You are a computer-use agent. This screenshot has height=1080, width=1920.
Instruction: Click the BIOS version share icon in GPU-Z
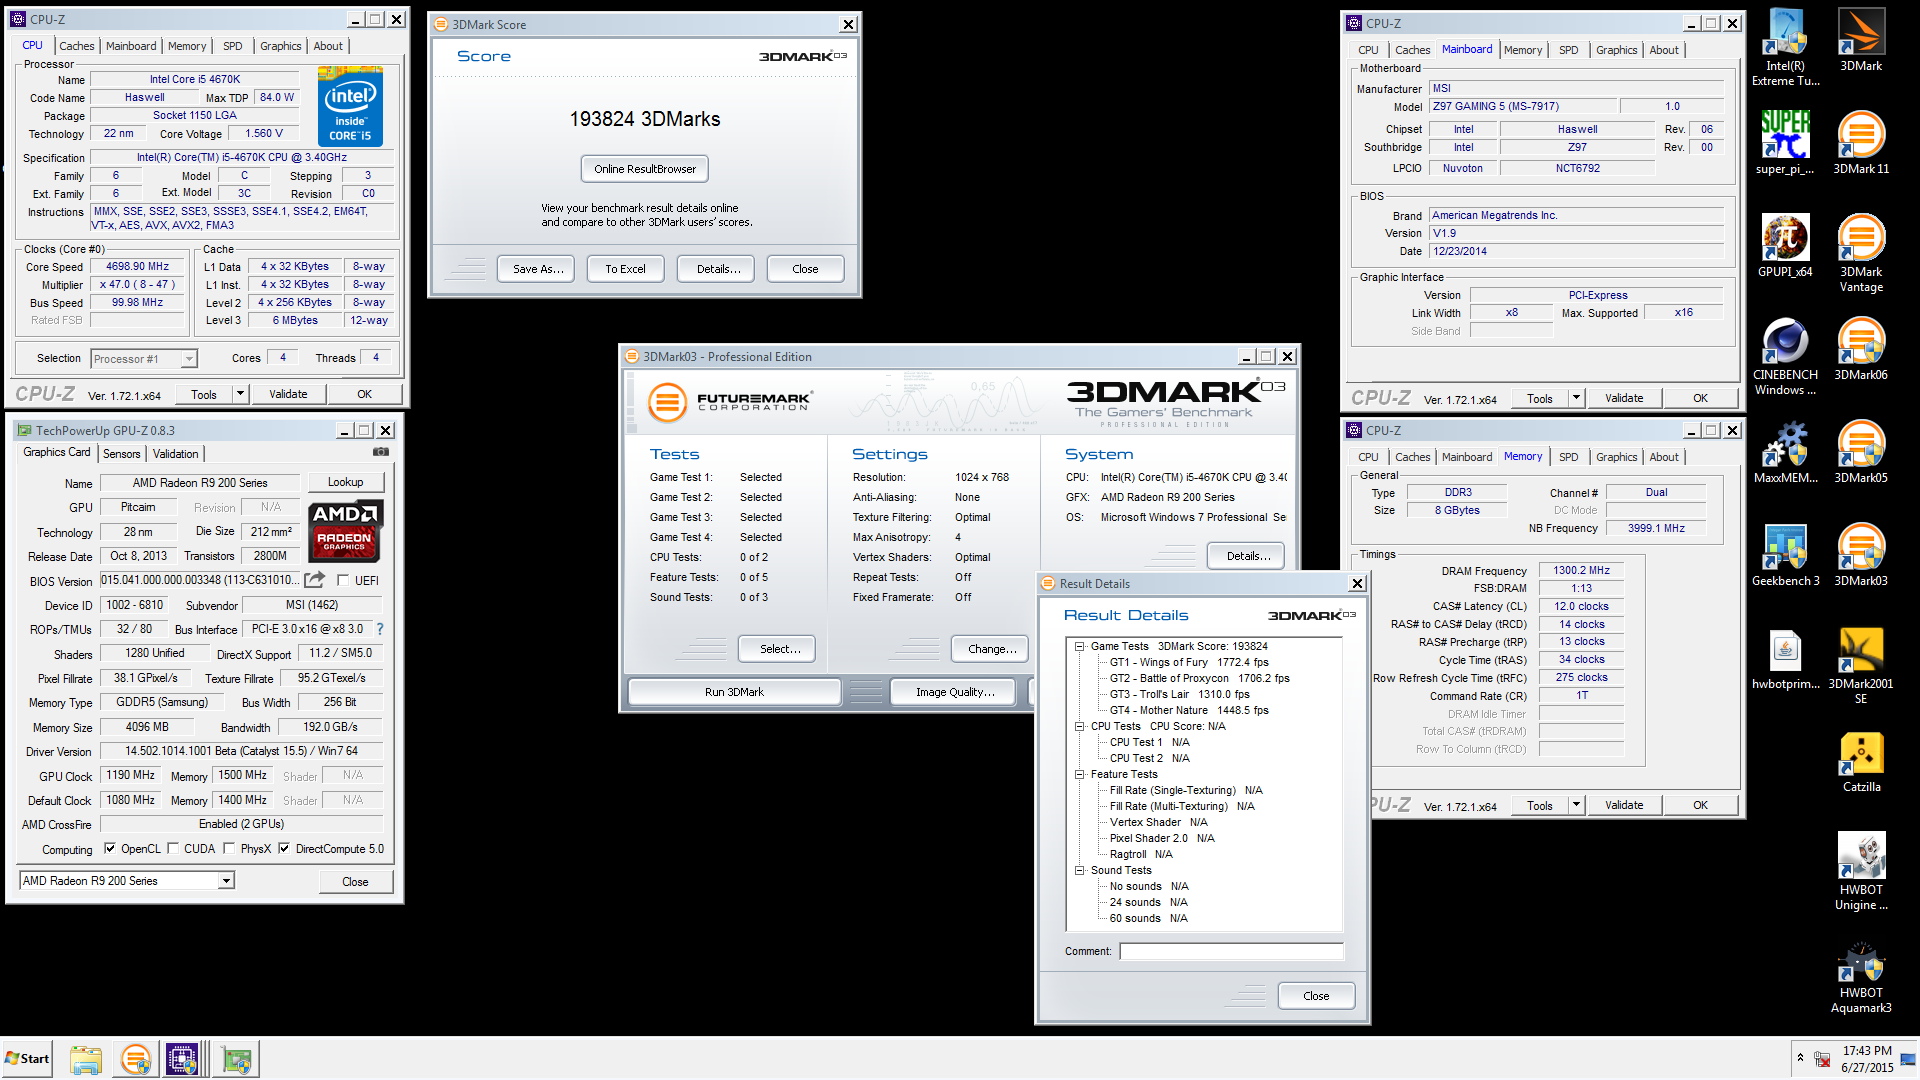[315, 580]
